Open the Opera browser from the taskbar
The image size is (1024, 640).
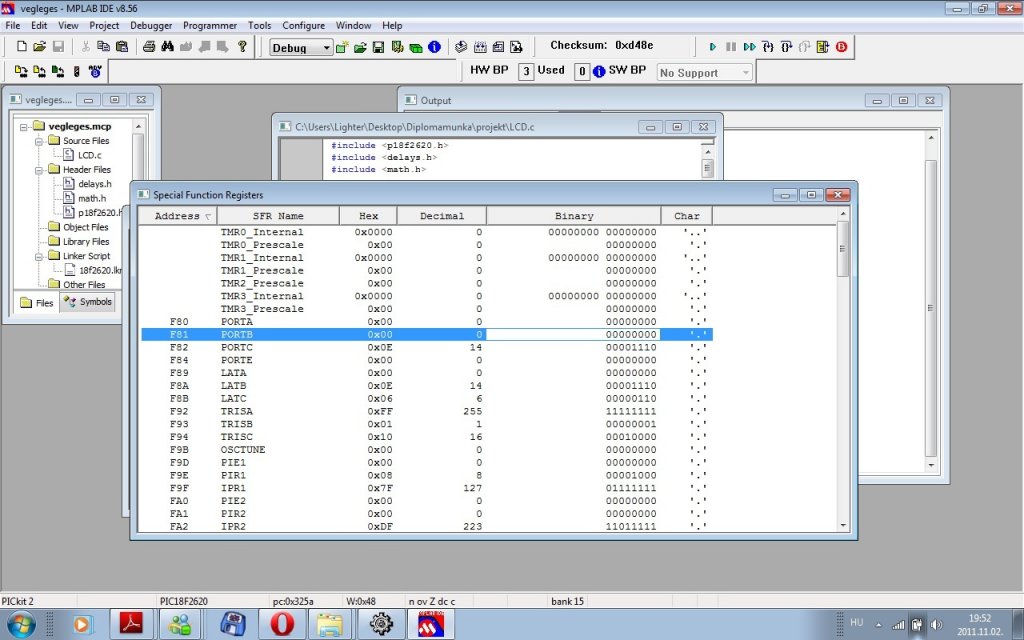pos(281,624)
